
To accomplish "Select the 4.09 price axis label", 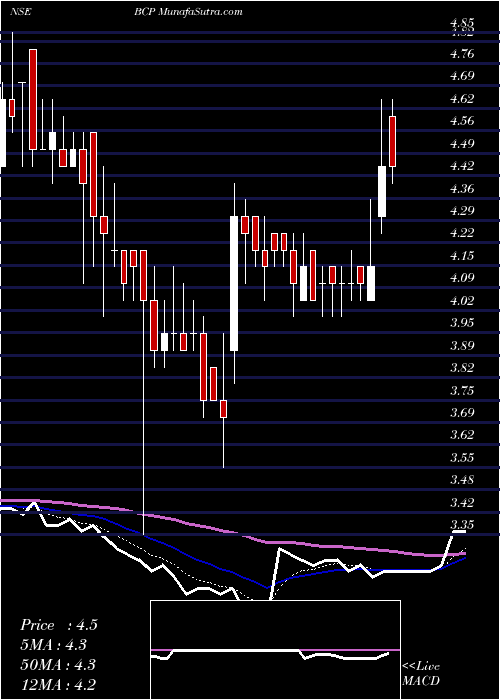I will (x=462, y=279).
